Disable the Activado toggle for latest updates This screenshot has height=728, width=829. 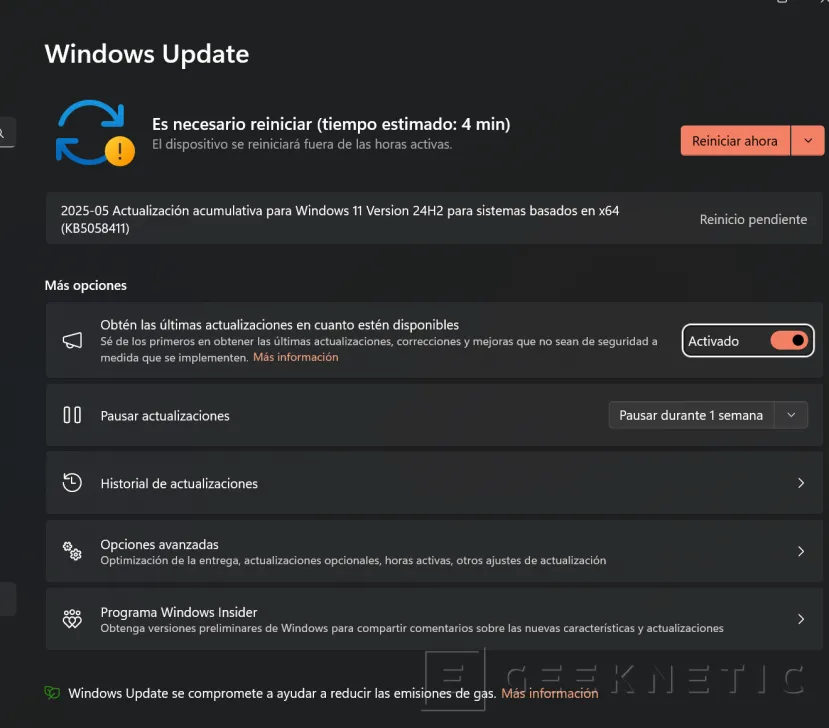tap(790, 340)
